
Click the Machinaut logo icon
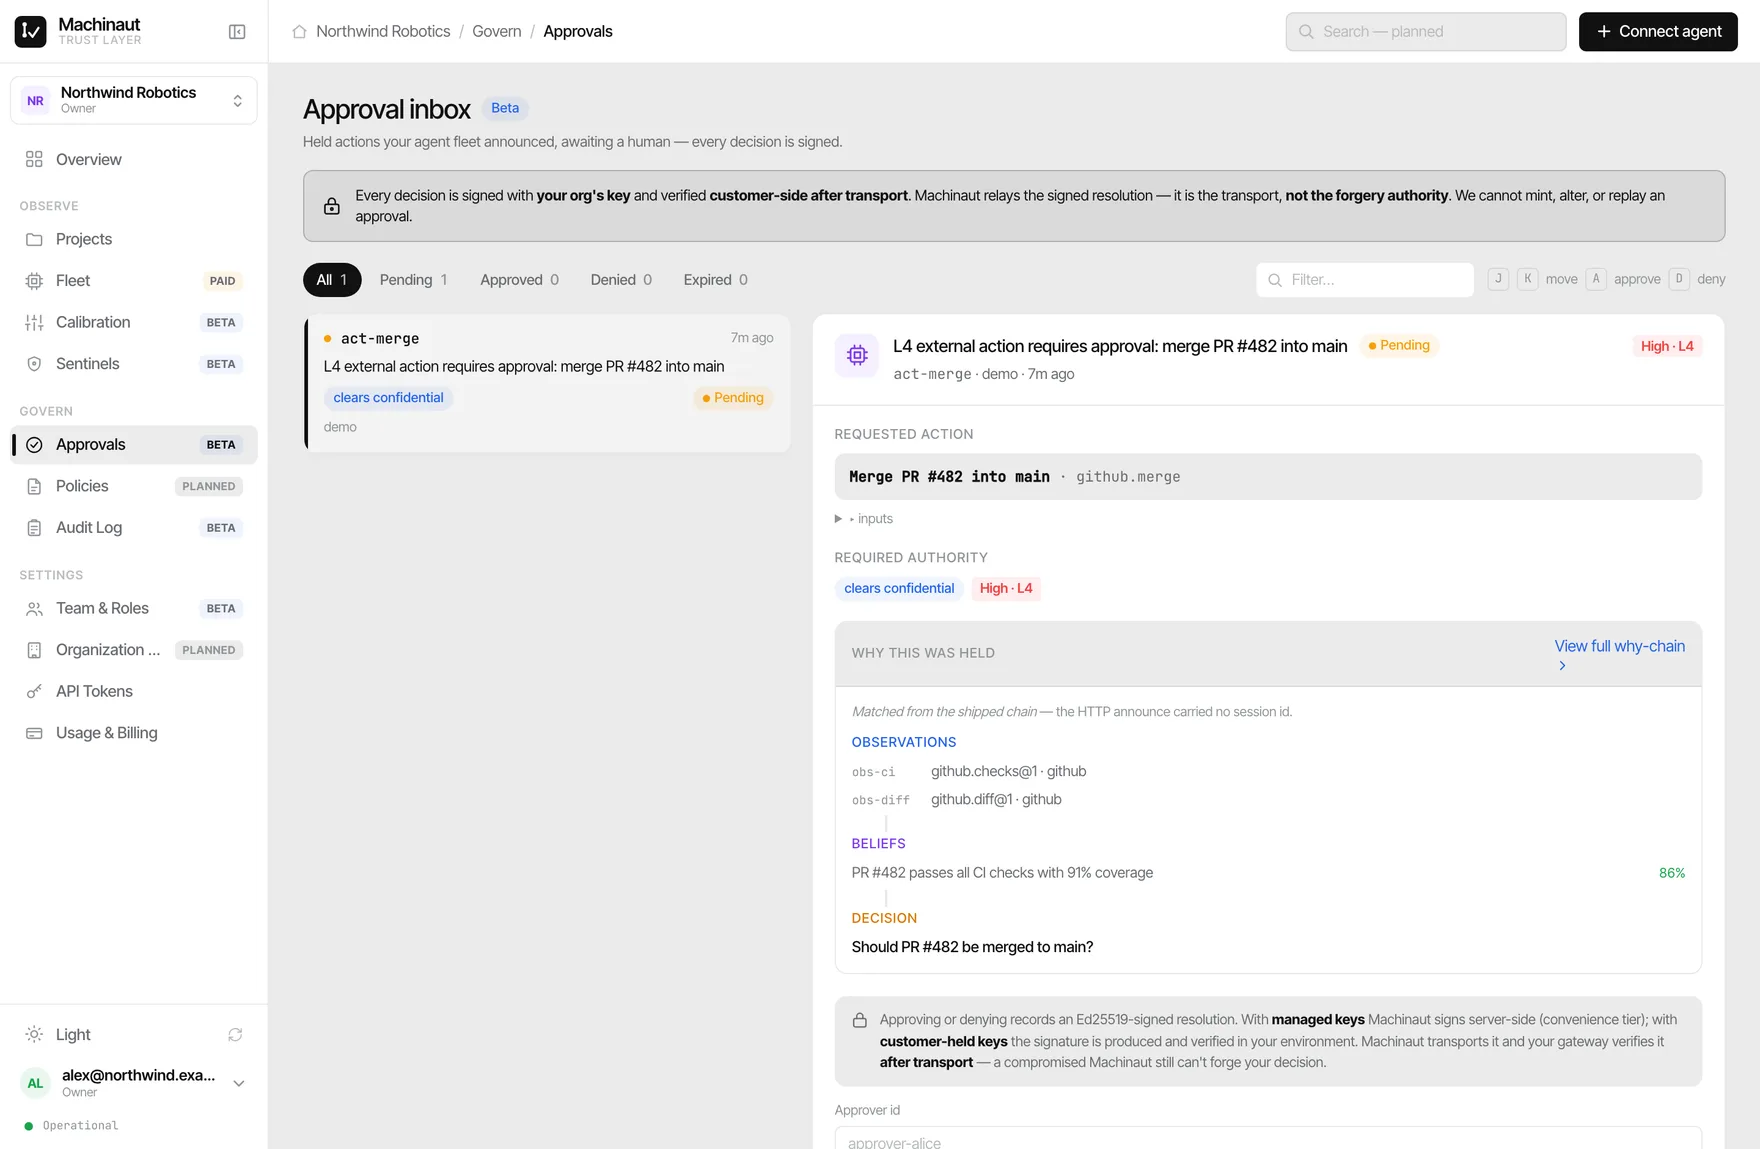click(30, 31)
